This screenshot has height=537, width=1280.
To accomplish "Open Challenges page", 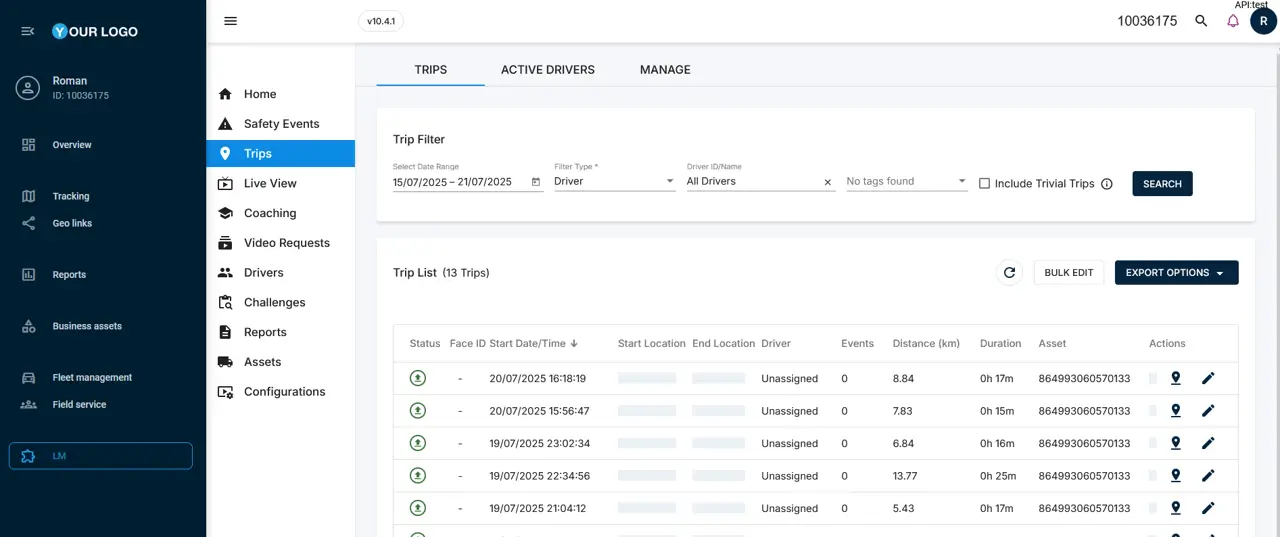I will click(280, 302).
